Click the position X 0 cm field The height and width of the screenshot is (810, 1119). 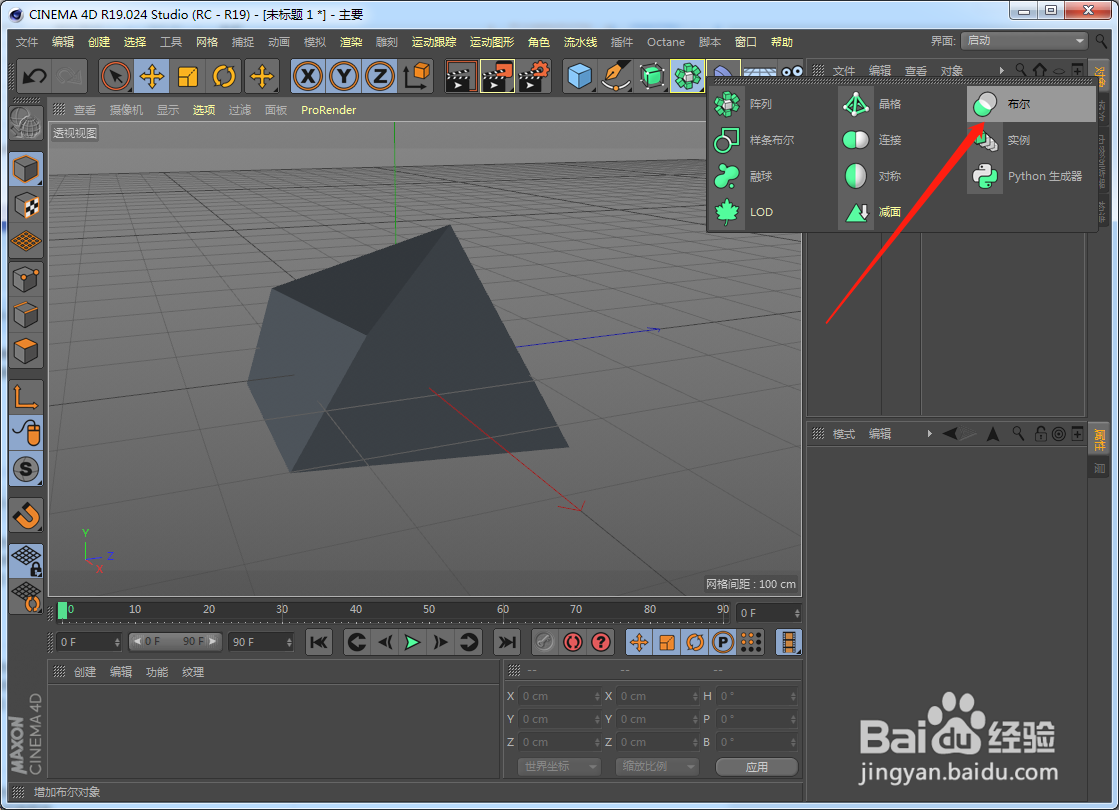click(x=560, y=696)
